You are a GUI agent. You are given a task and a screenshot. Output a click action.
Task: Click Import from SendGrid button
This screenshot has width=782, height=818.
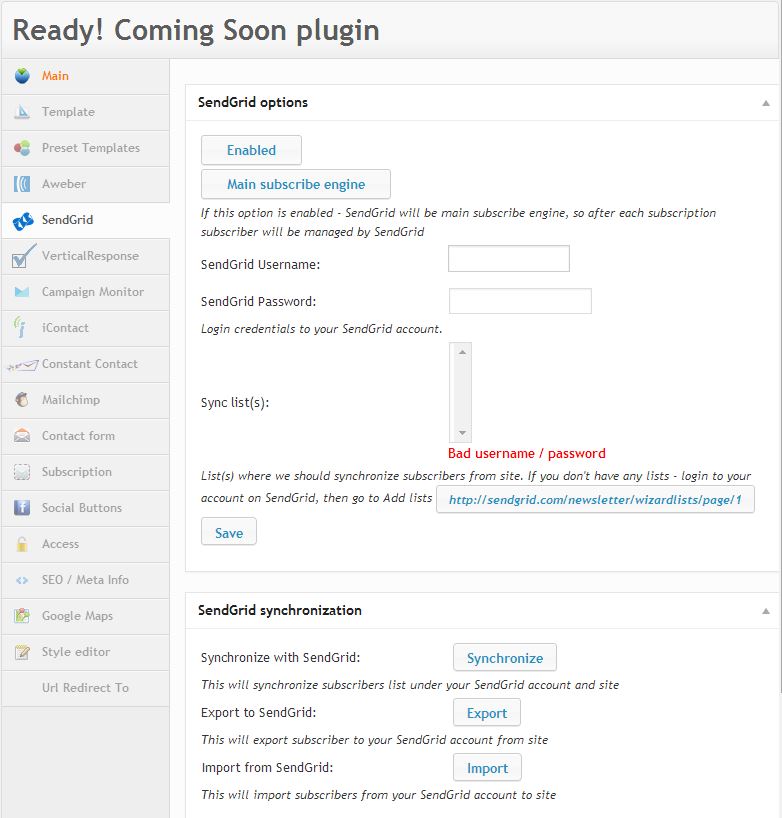pos(487,767)
